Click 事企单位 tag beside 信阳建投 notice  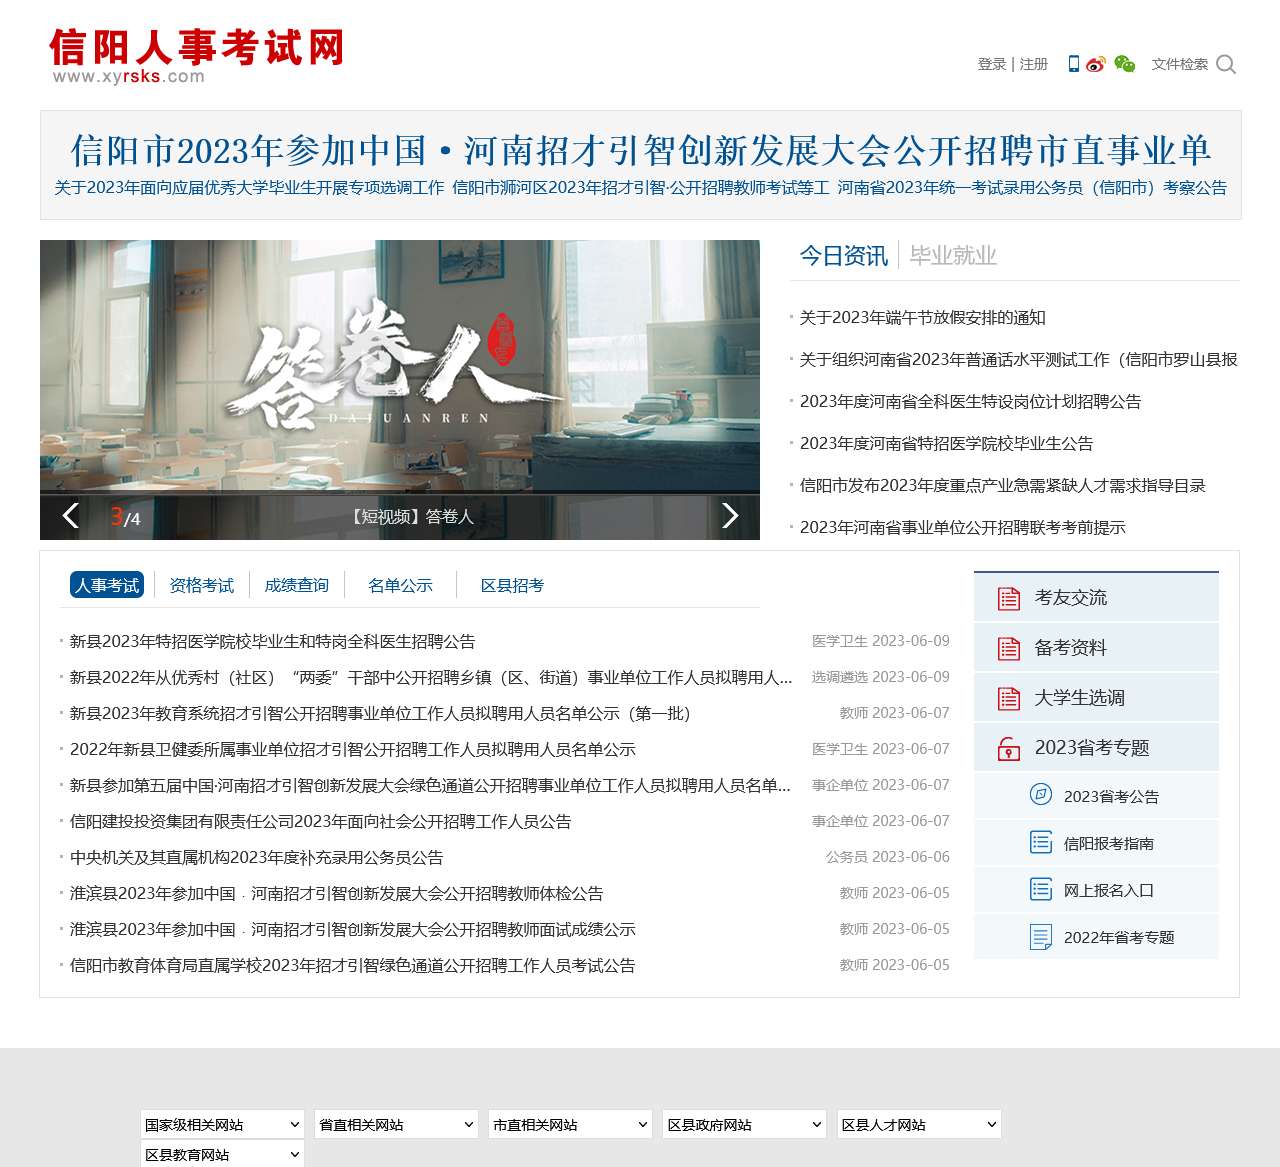coord(840,821)
